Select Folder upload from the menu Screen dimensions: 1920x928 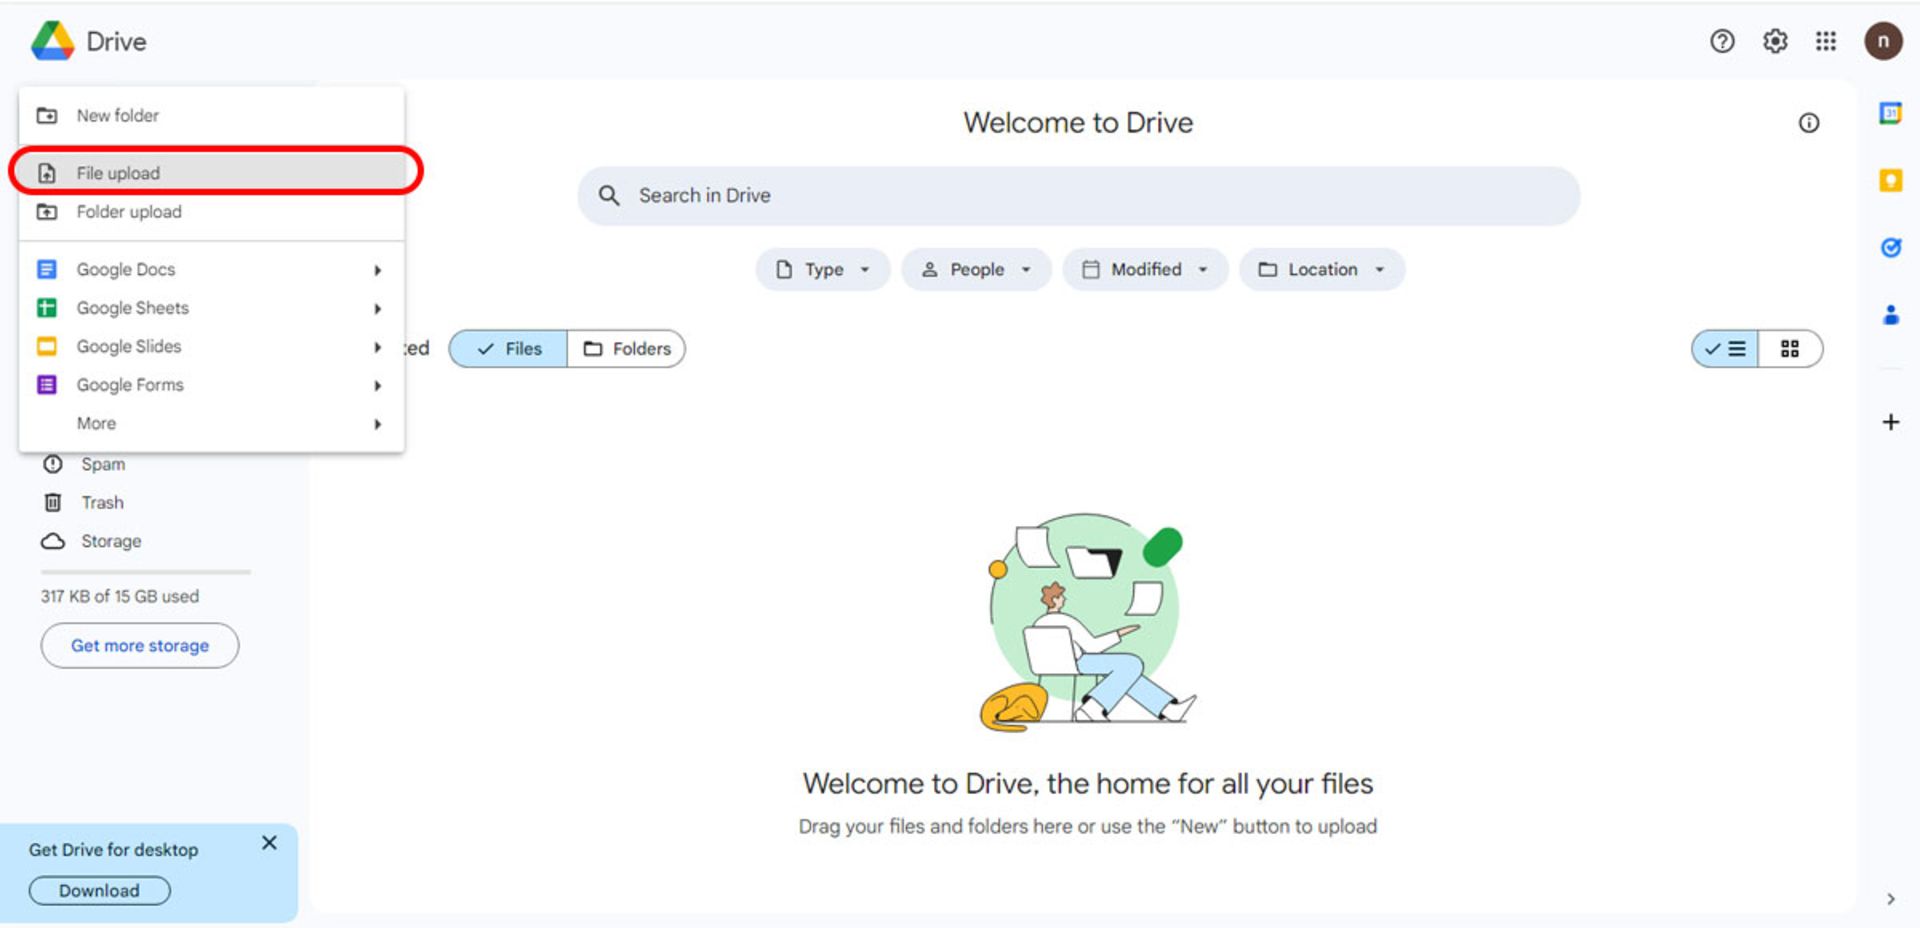coord(212,212)
